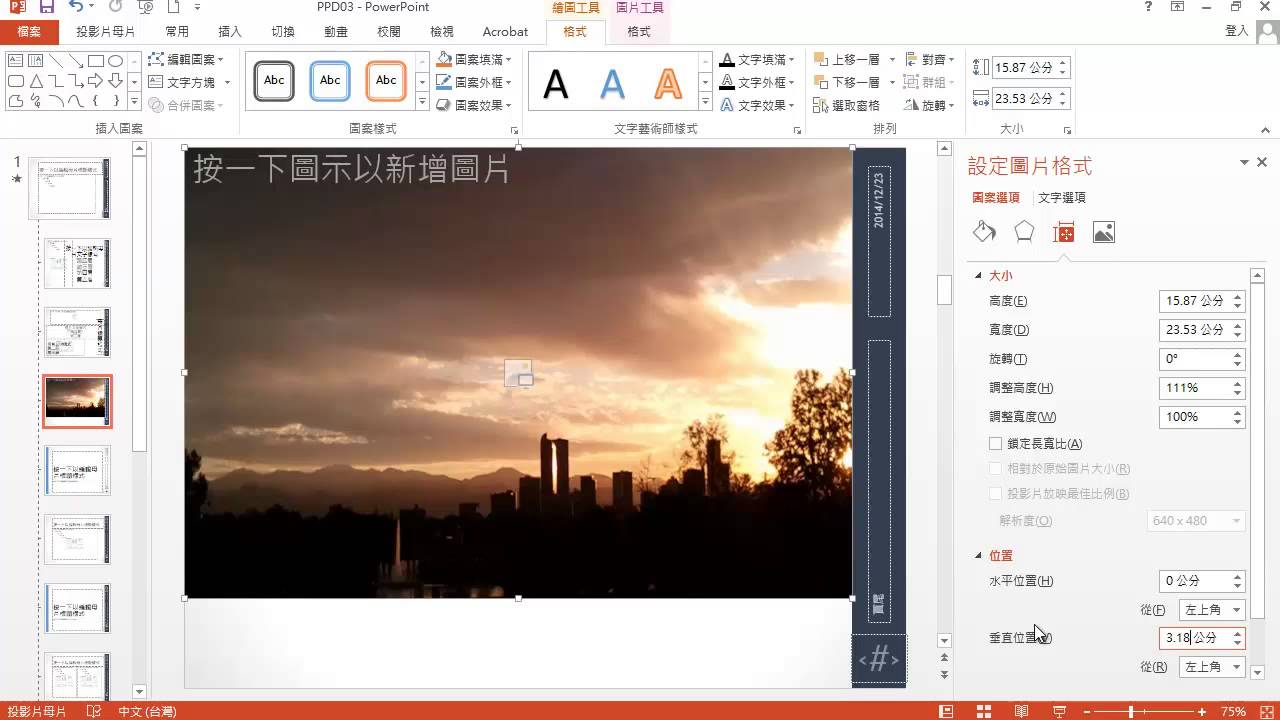Image resolution: width=1280 pixels, height=720 pixels.
Task: Switch to Acrobat ribbon tab
Action: pyautogui.click(x=505, y=31)
